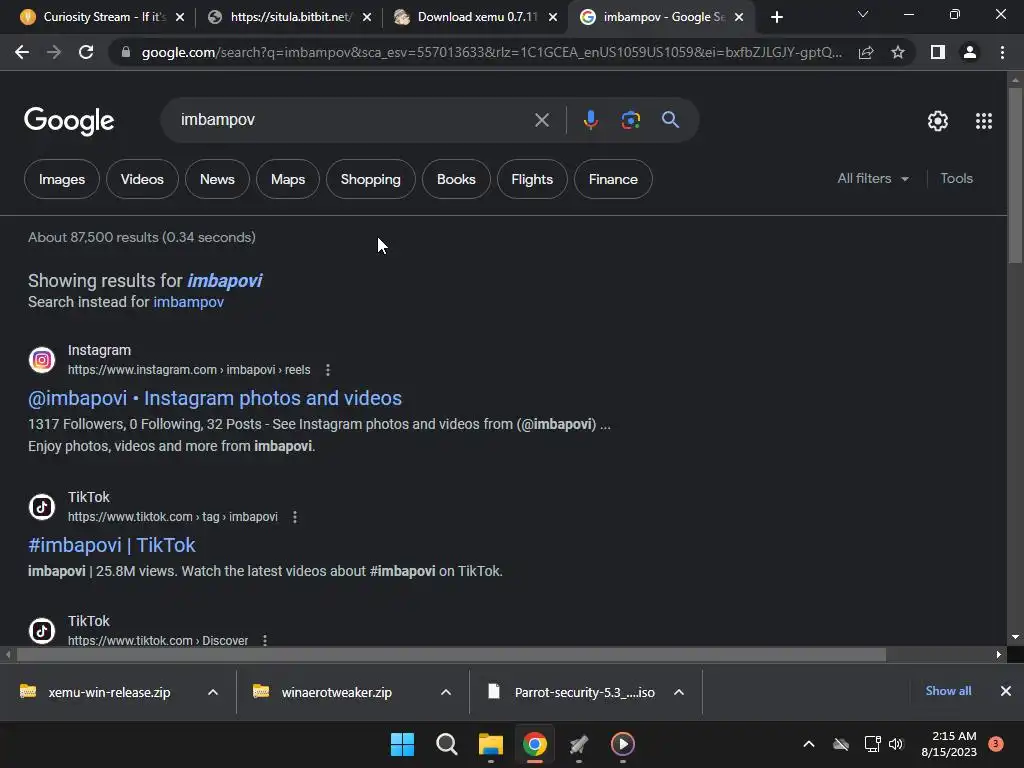Show all downloads
Viewport: 1024px width, 768px height.
948,691
